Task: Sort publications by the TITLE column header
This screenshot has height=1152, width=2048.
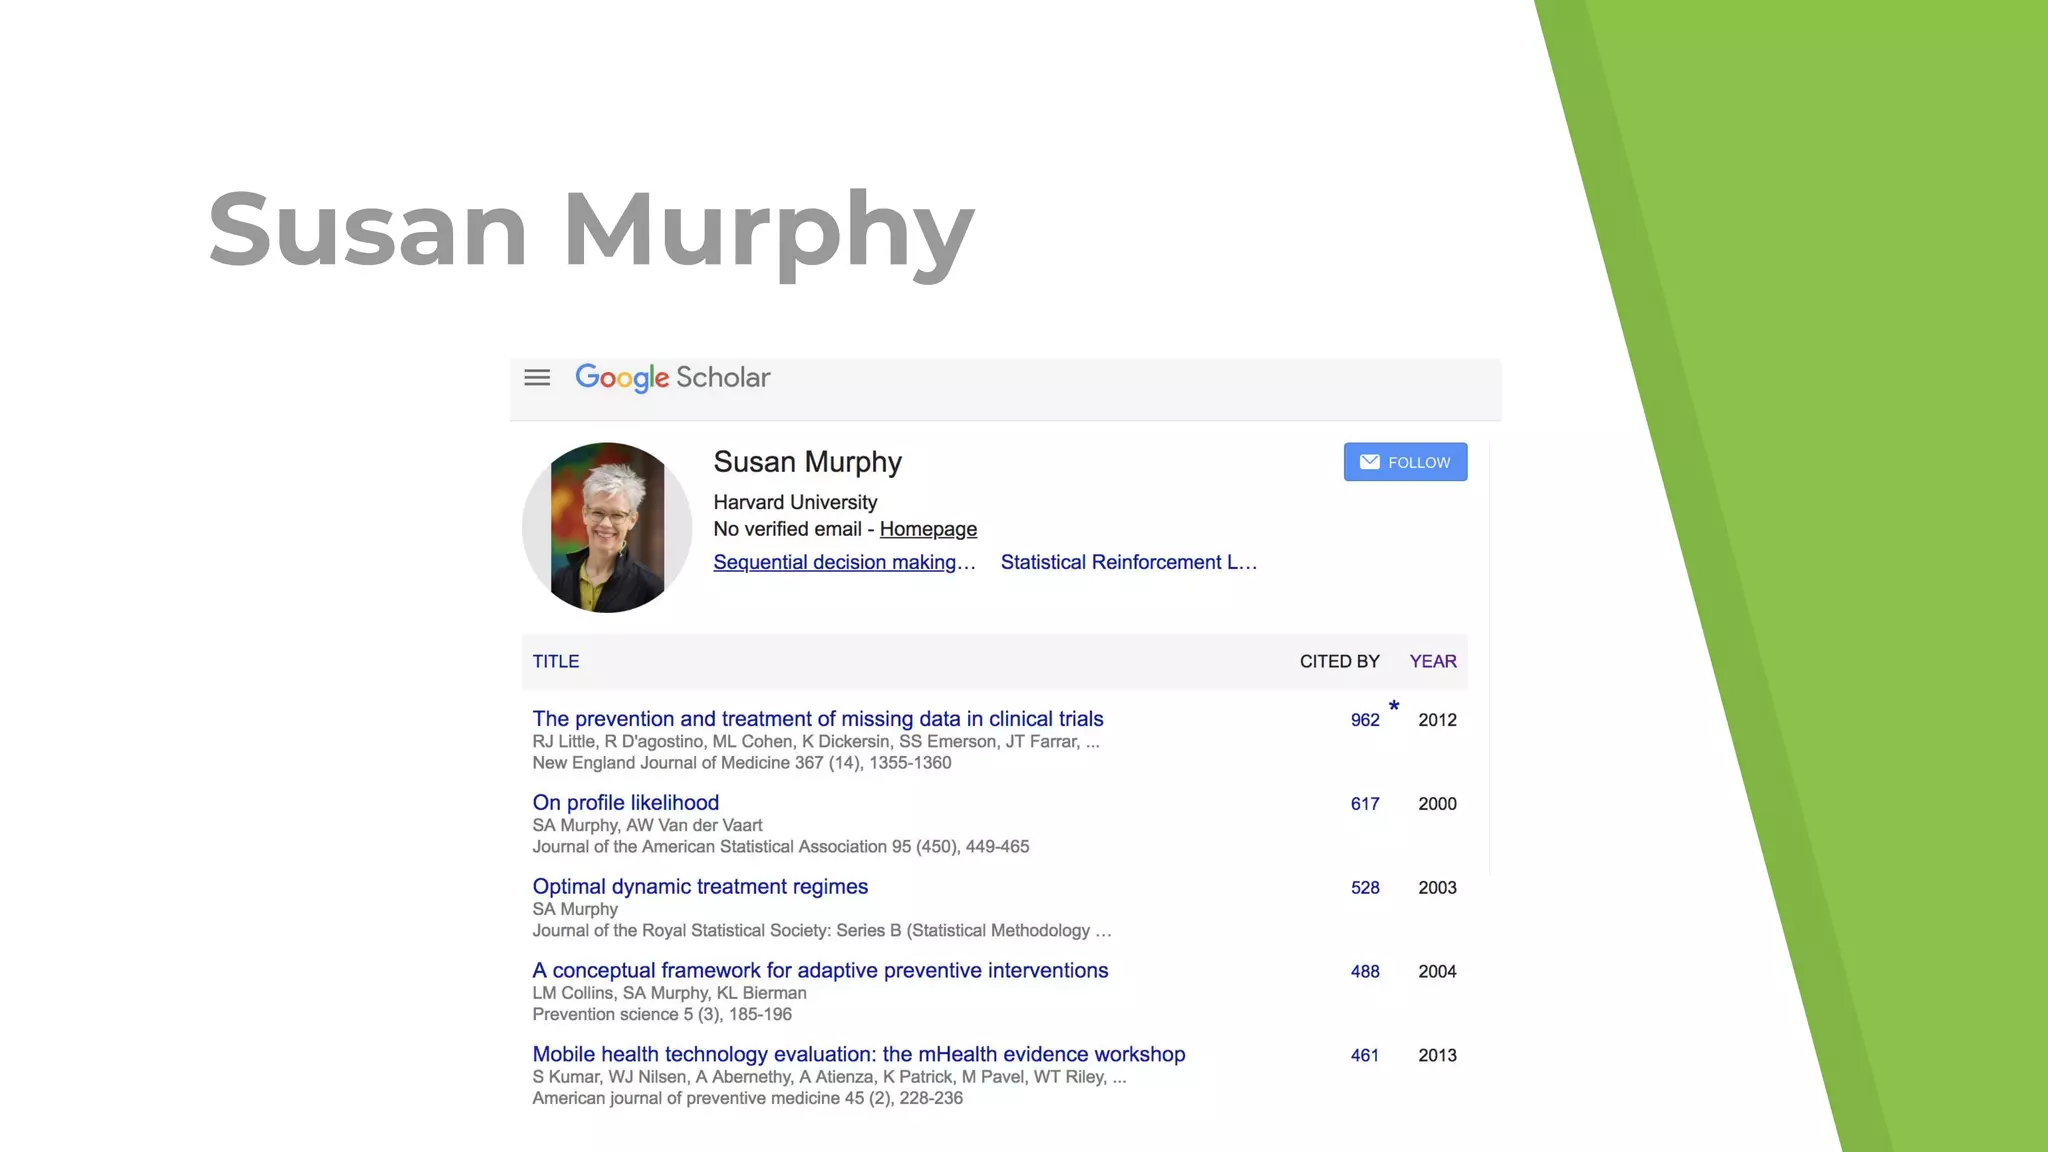Action: (556, 661)
